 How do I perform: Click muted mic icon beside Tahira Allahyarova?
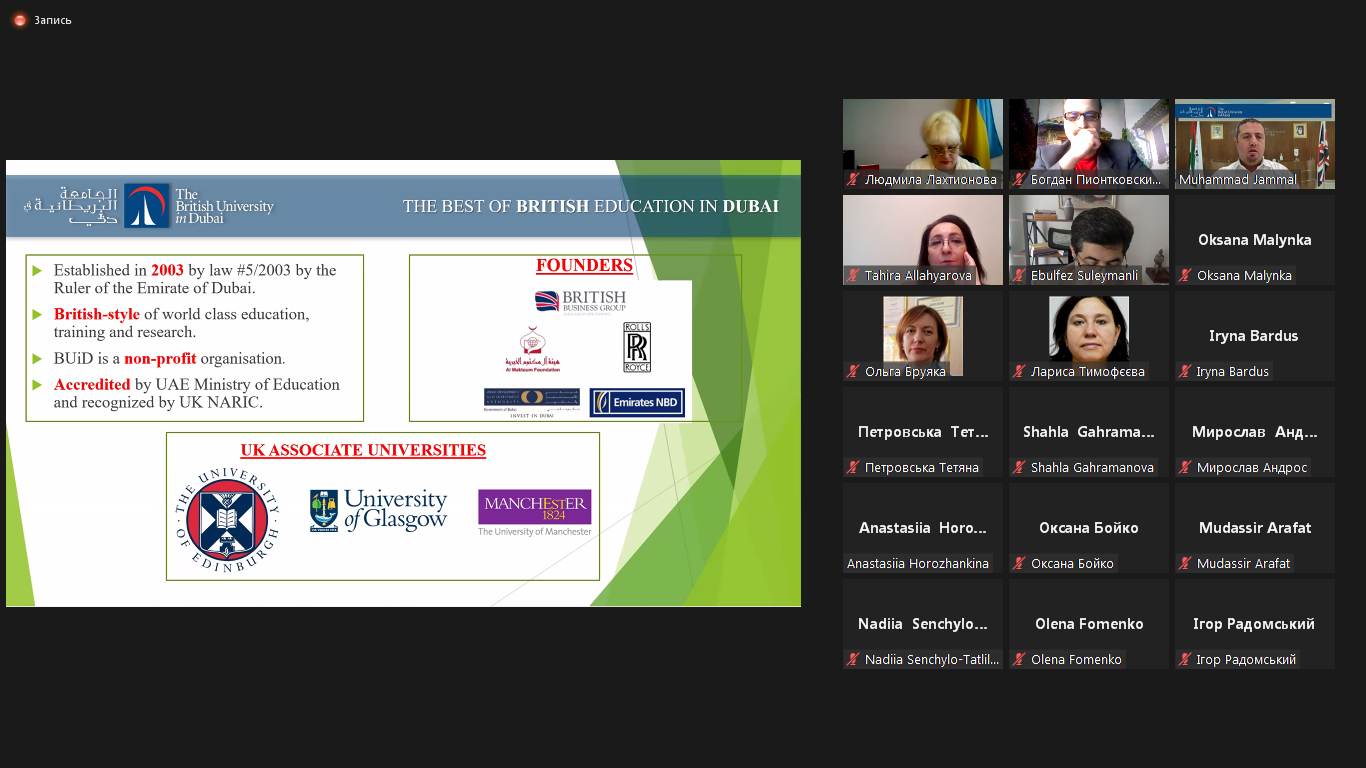pyautogui.click(x=853, y=276)
